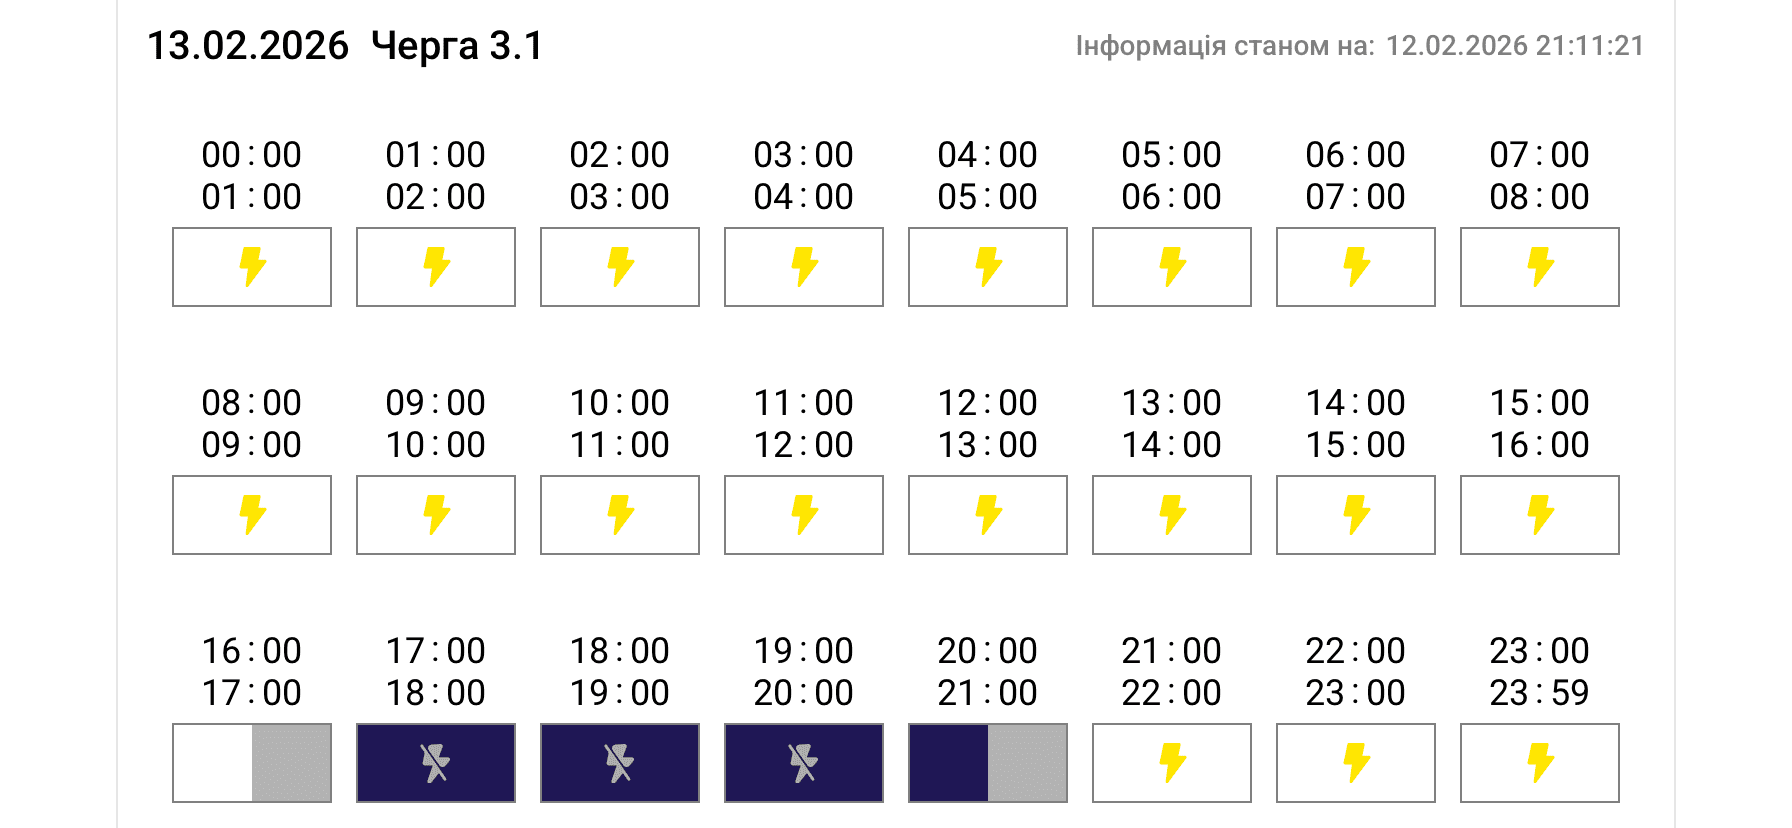
Task: Click the lightning icon for 21:00-22:00
Action: [x=1172, y=763]
